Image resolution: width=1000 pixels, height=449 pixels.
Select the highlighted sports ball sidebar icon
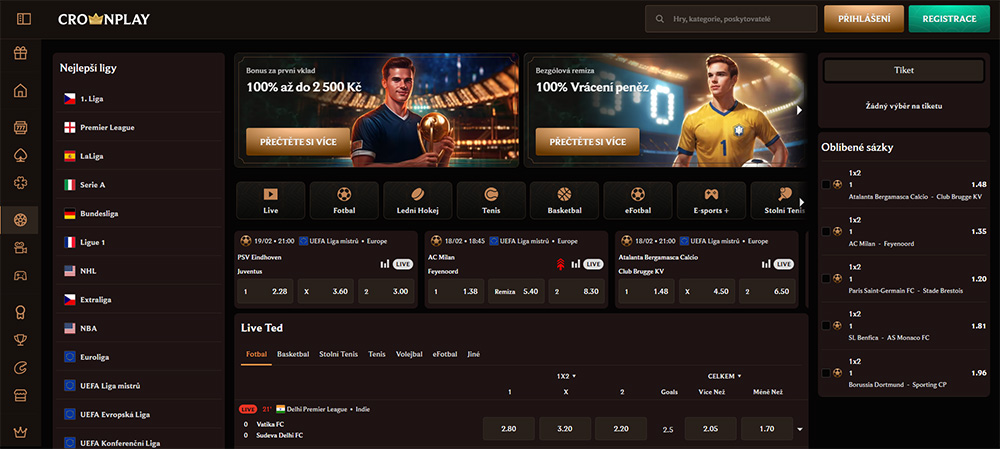[x=20, y=220]
